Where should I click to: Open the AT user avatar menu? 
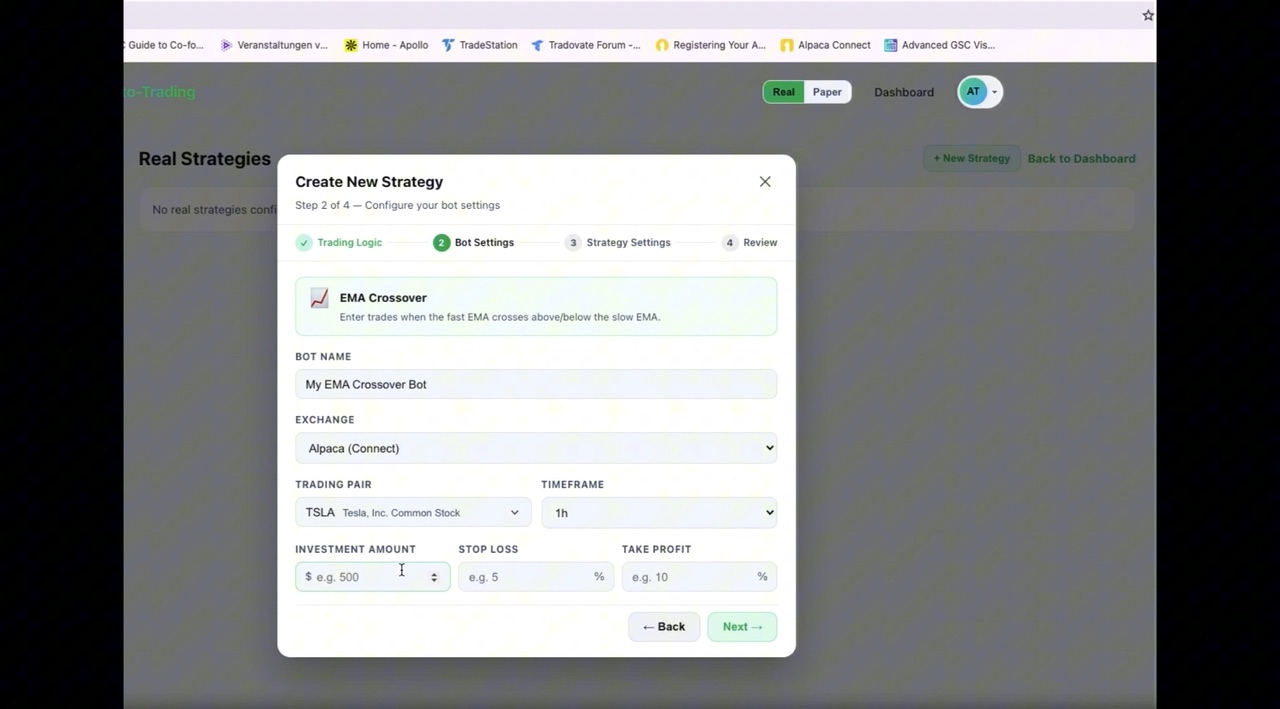pyautogui.click(x=979, y=92)
